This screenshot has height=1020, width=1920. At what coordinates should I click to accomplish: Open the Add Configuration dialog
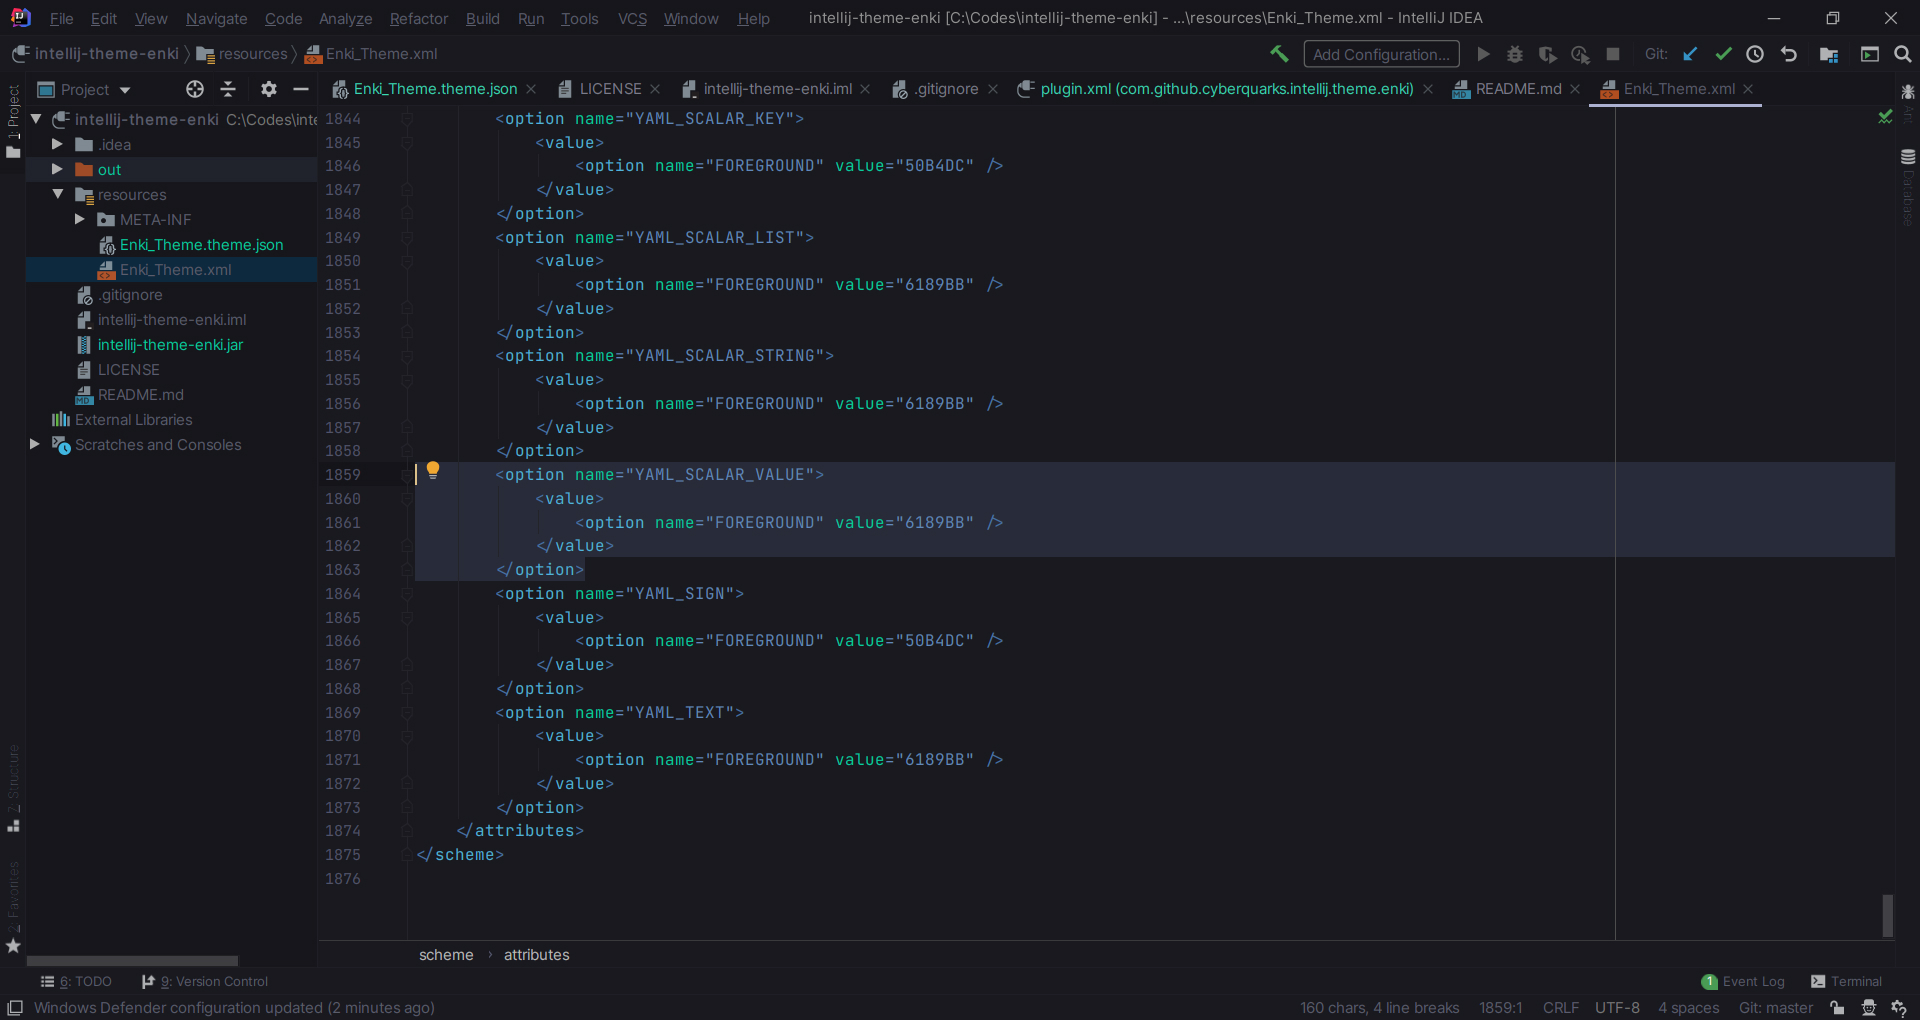tap(1381, 54)
